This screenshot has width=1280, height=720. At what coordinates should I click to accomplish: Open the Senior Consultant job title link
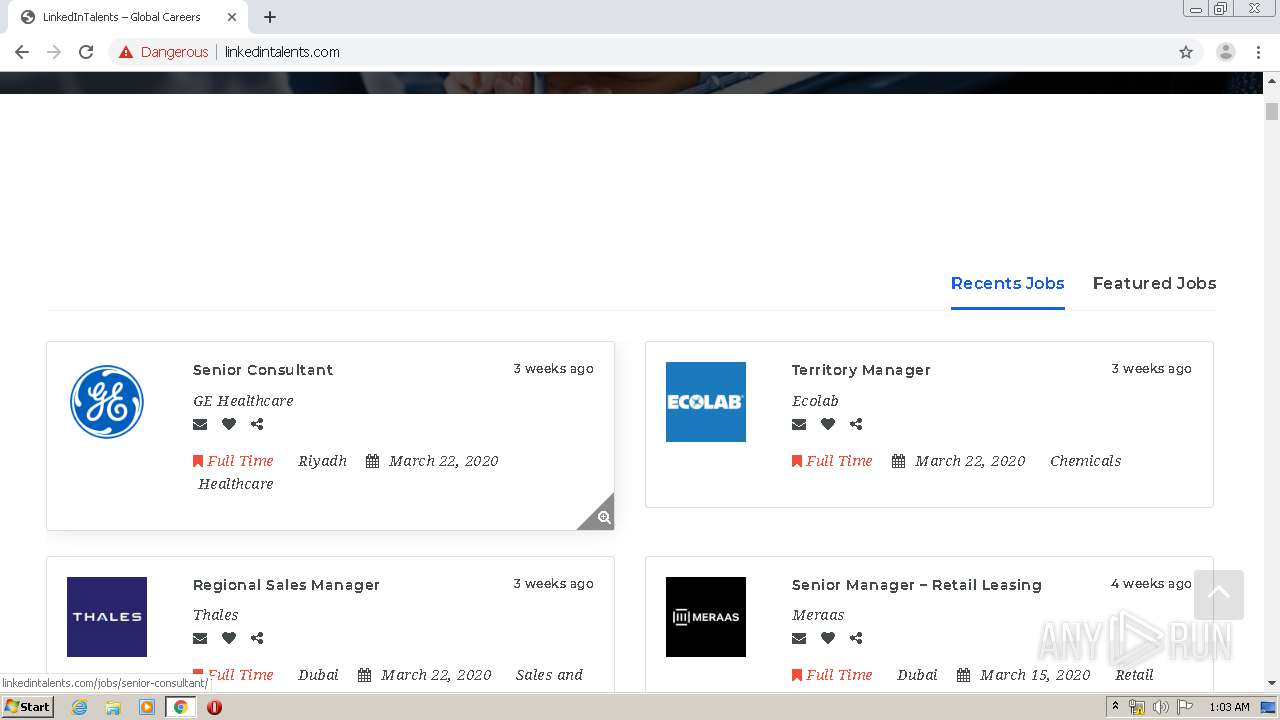point(263,370)
